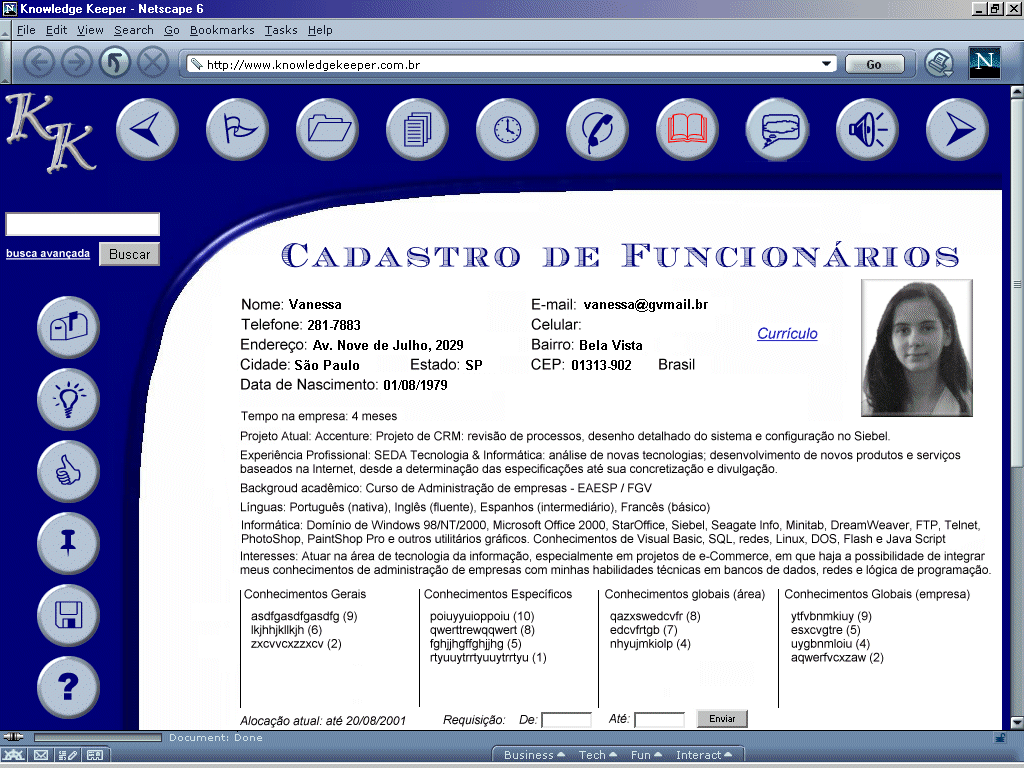Image resolution: width=1024 pixels, height=768 pixels.
Task: Click the browser Back button
Action: pyautogui.click(x=39, y=63)
